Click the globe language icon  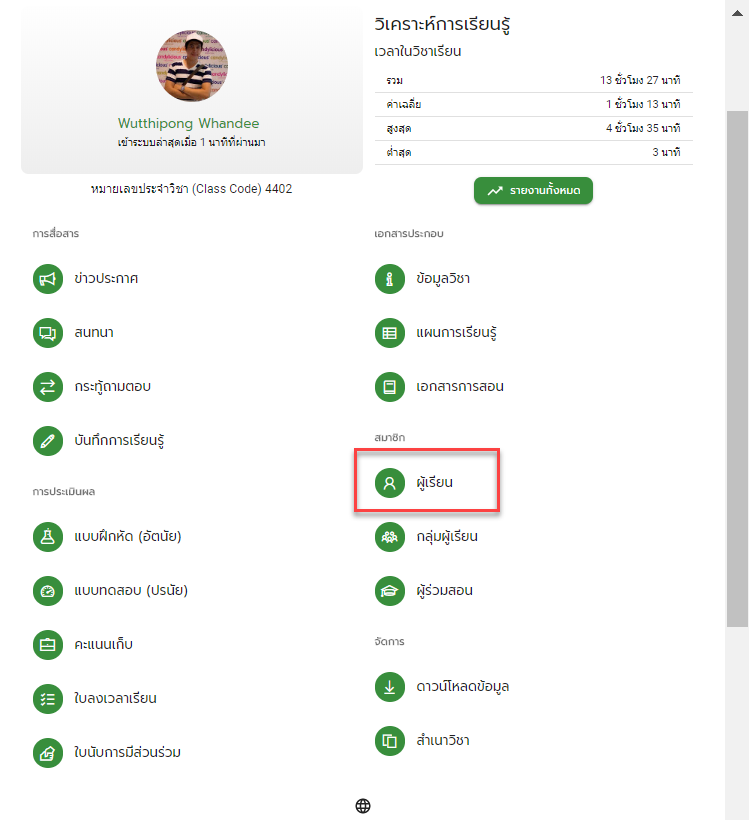363,806
